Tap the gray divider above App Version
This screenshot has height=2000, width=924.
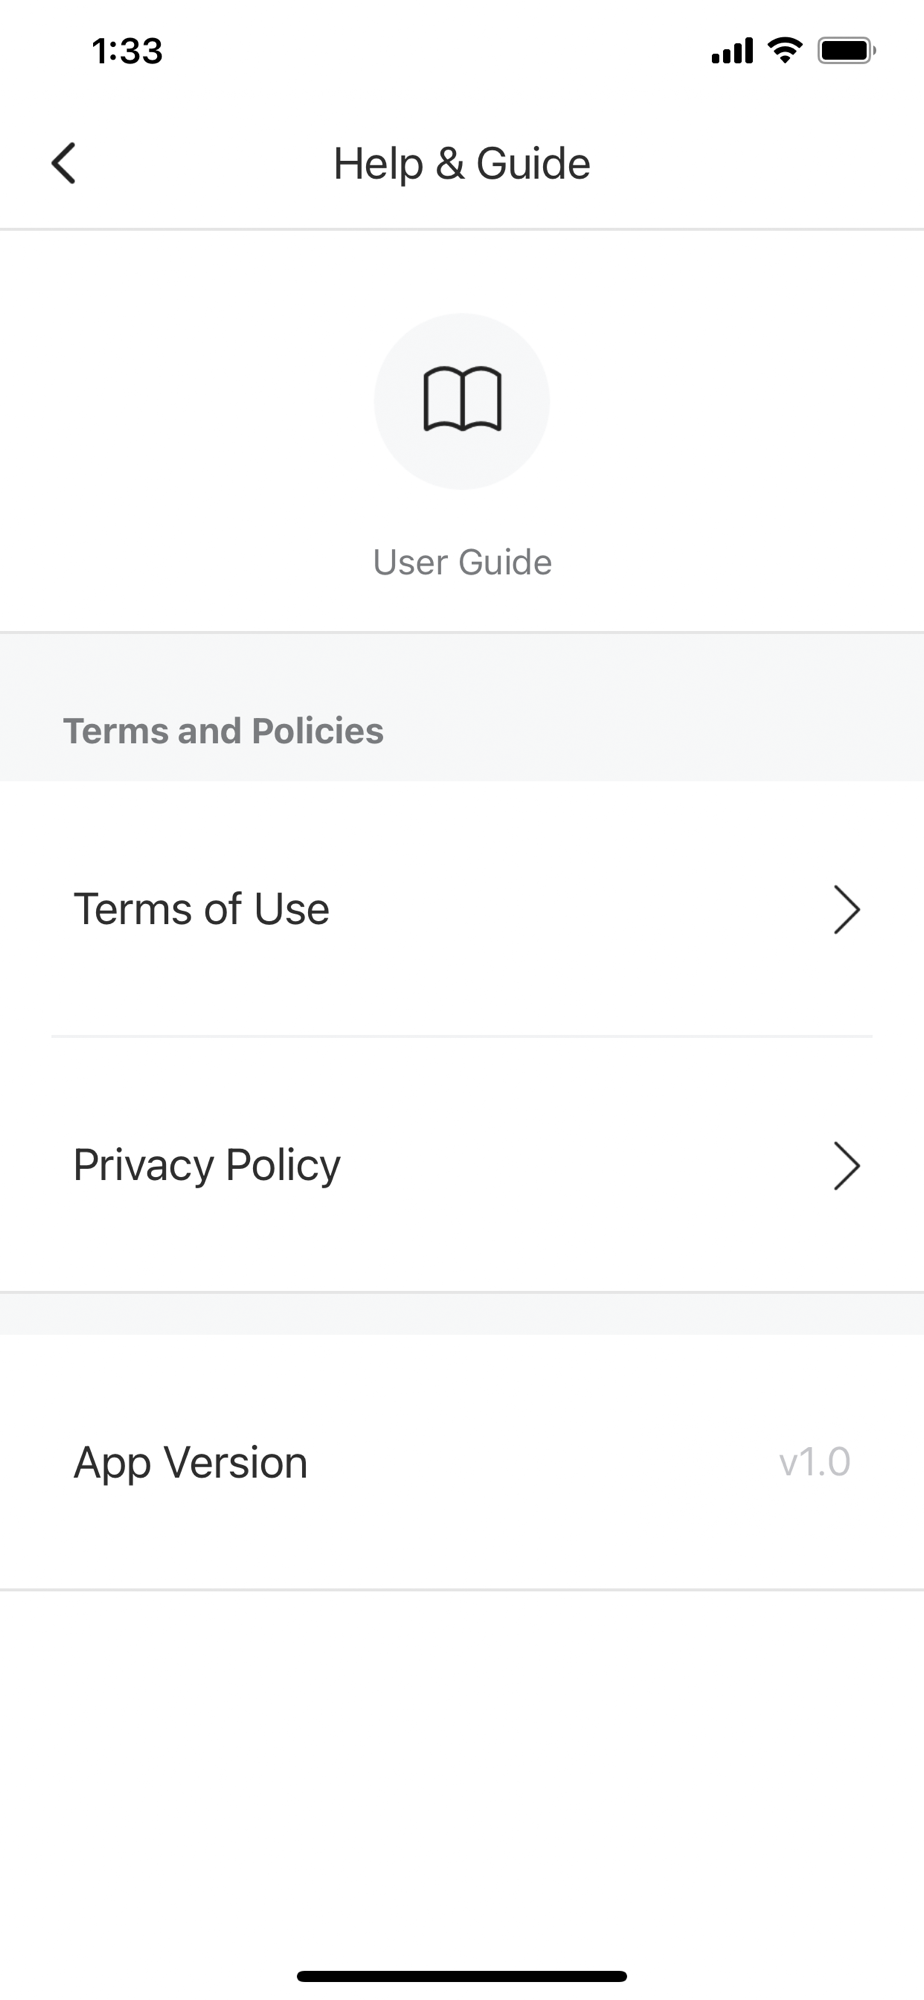(462, 1313)
